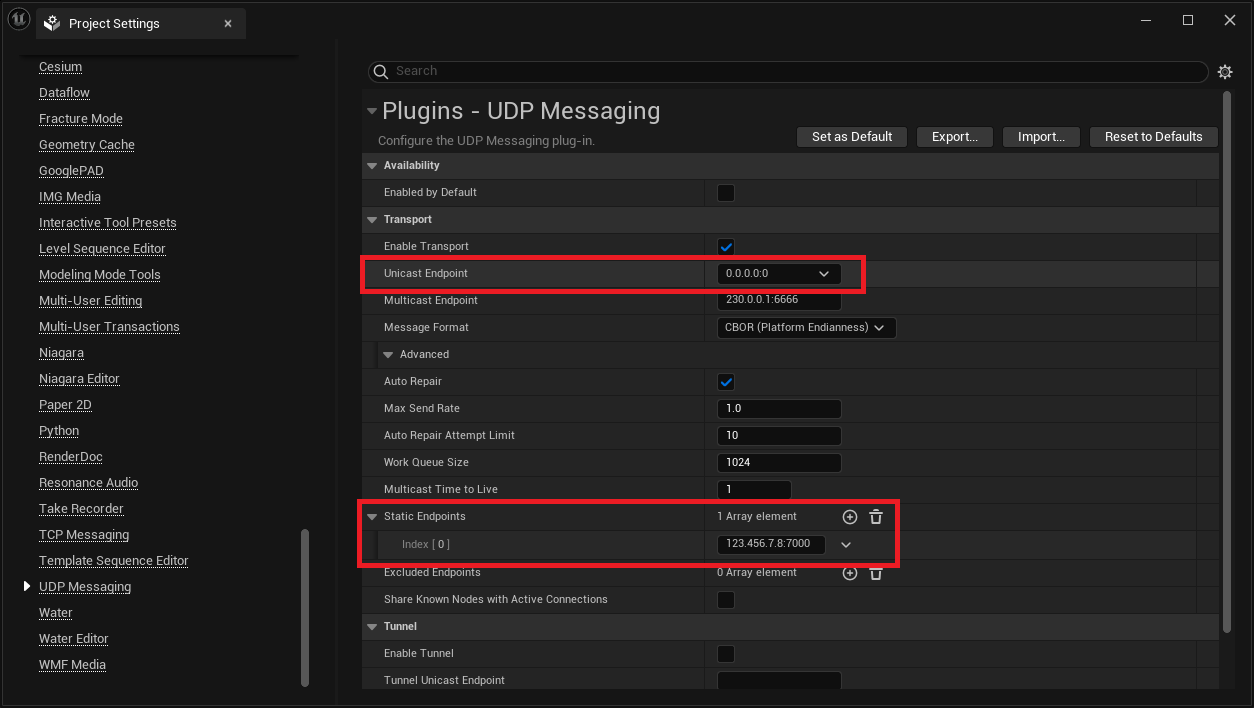
Task: Expand UDP Messaging in the left sidebar
Action: click(27, 586)
